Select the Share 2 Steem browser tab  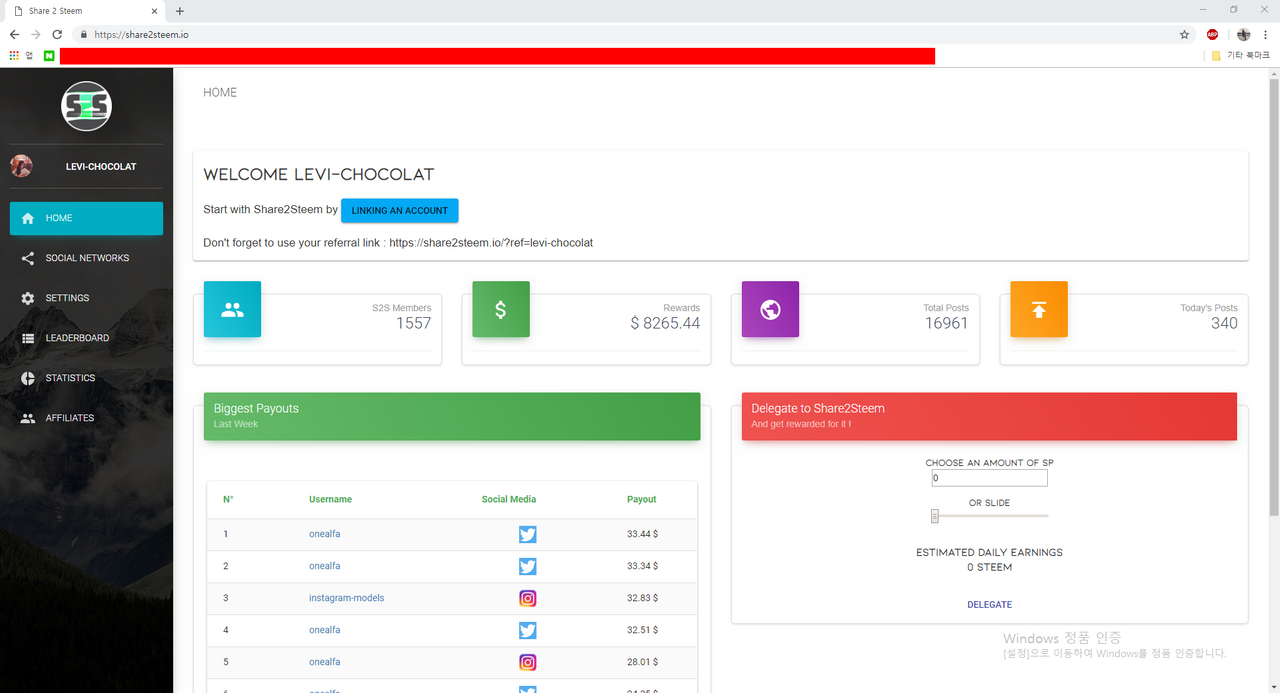(x=85, y=11)
